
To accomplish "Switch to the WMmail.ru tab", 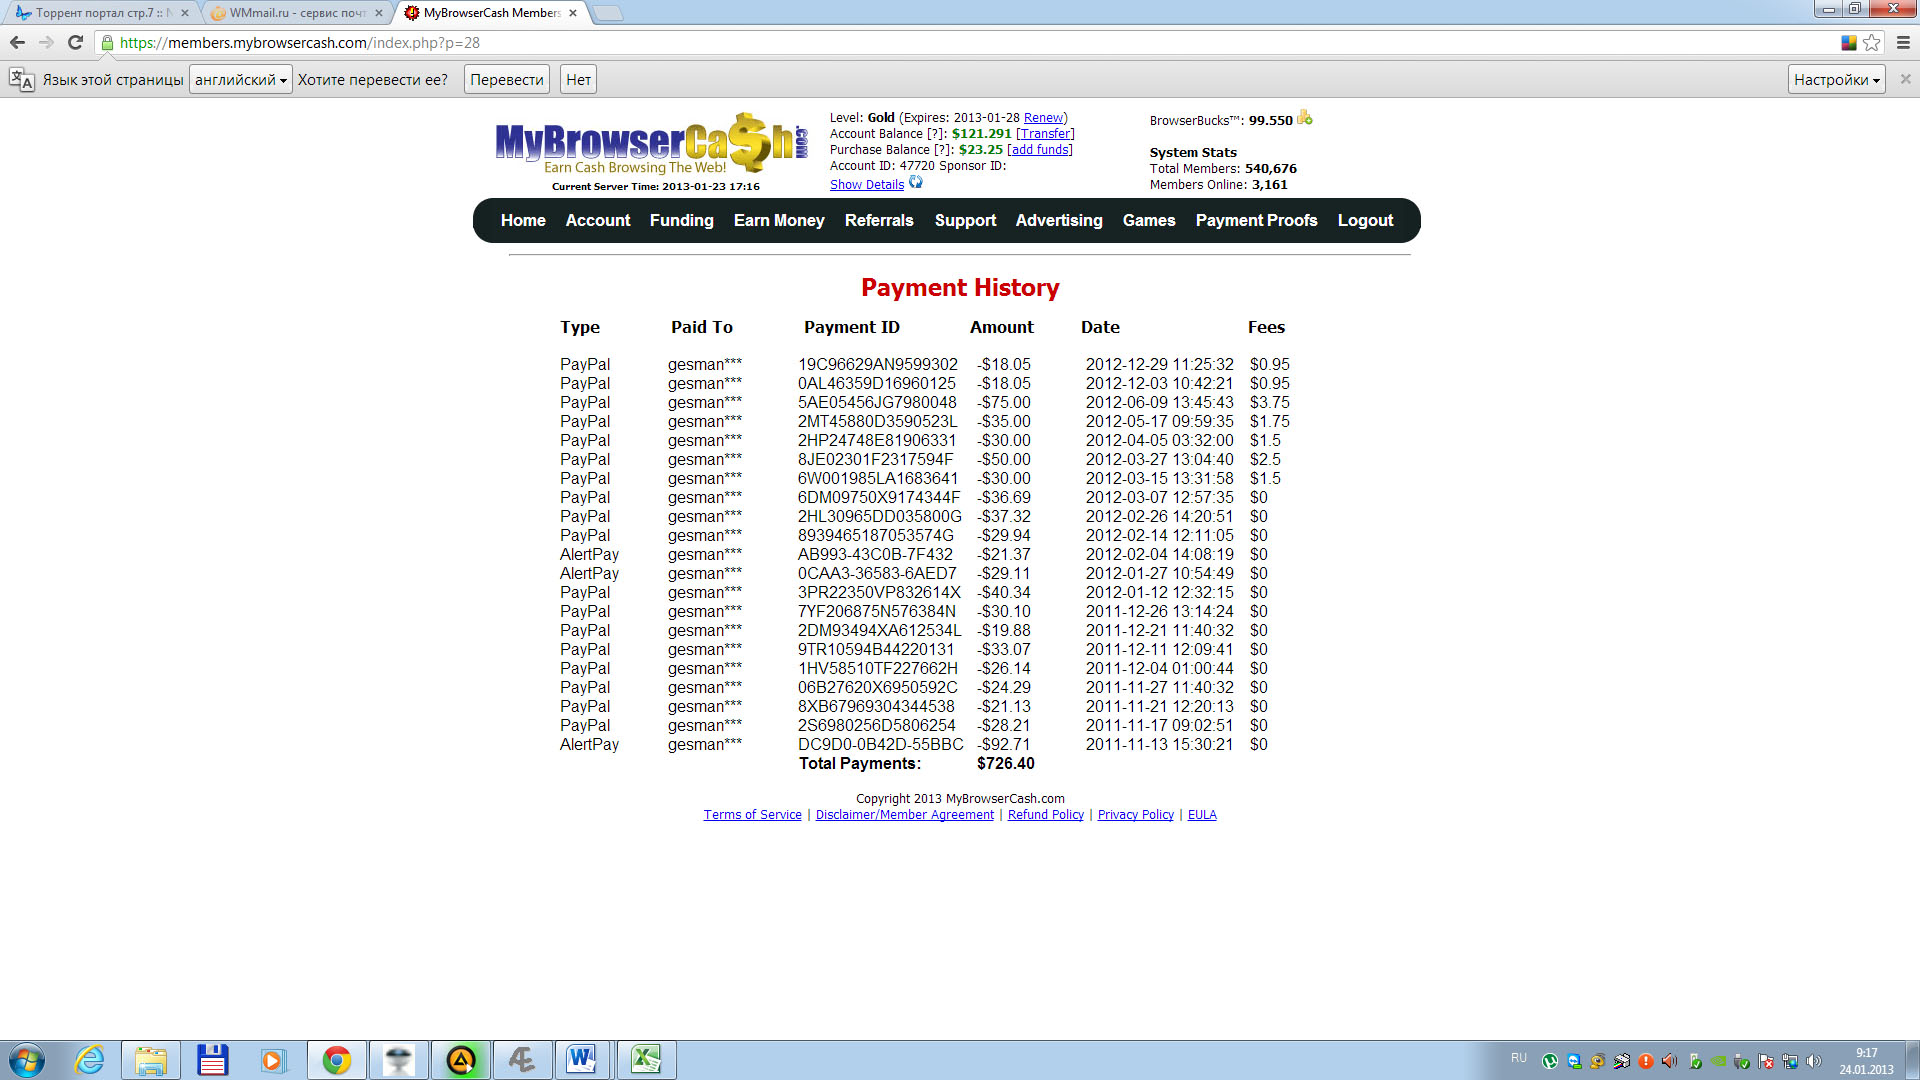I will [297, 13].
